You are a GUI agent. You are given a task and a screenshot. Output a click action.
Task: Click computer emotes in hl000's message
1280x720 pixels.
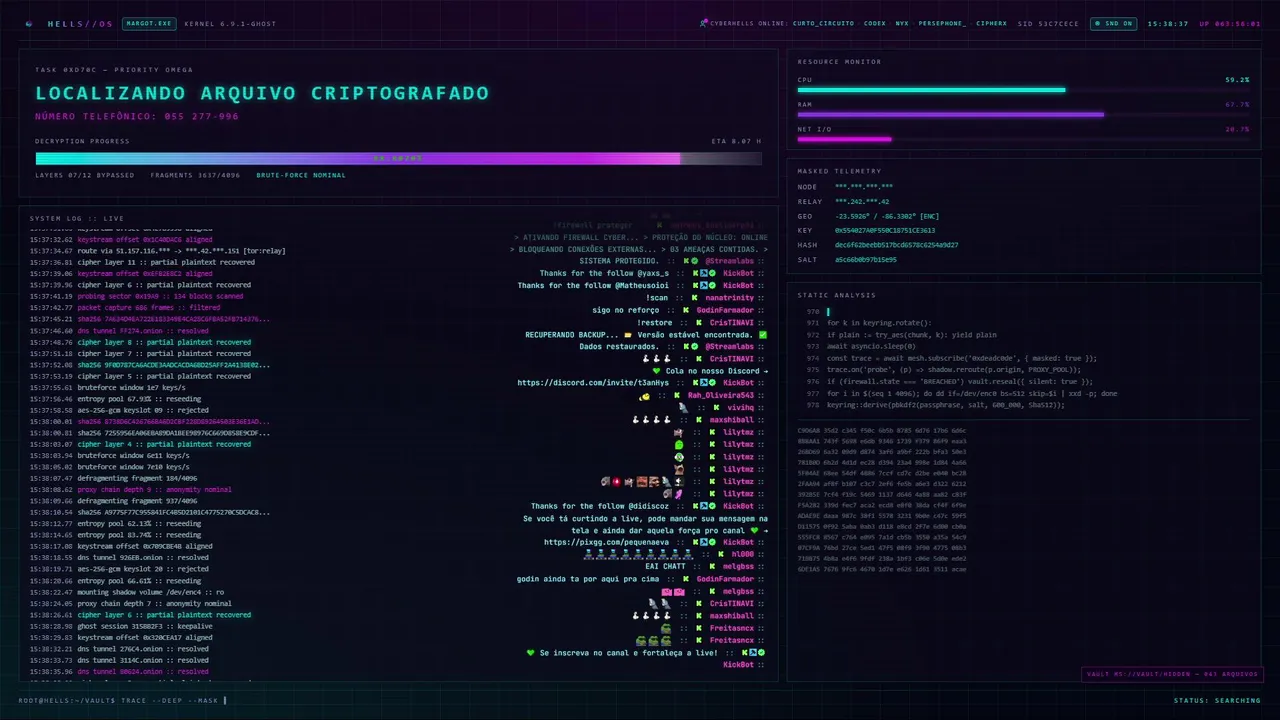[638, 554]
